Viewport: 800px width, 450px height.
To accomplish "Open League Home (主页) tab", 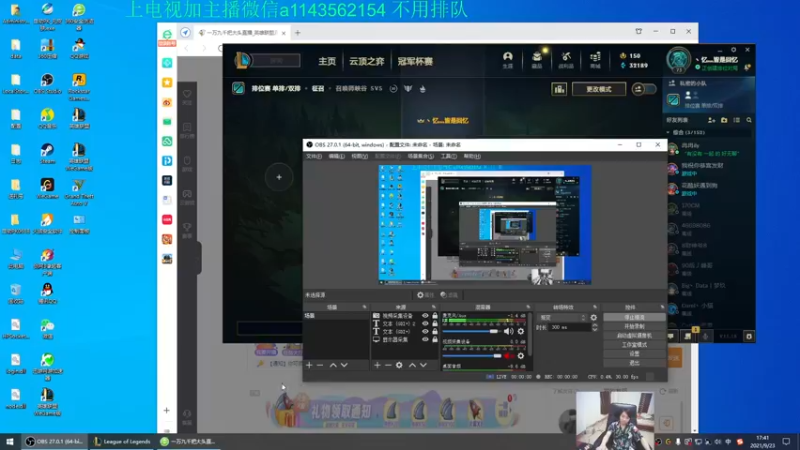I will point(327,61).
